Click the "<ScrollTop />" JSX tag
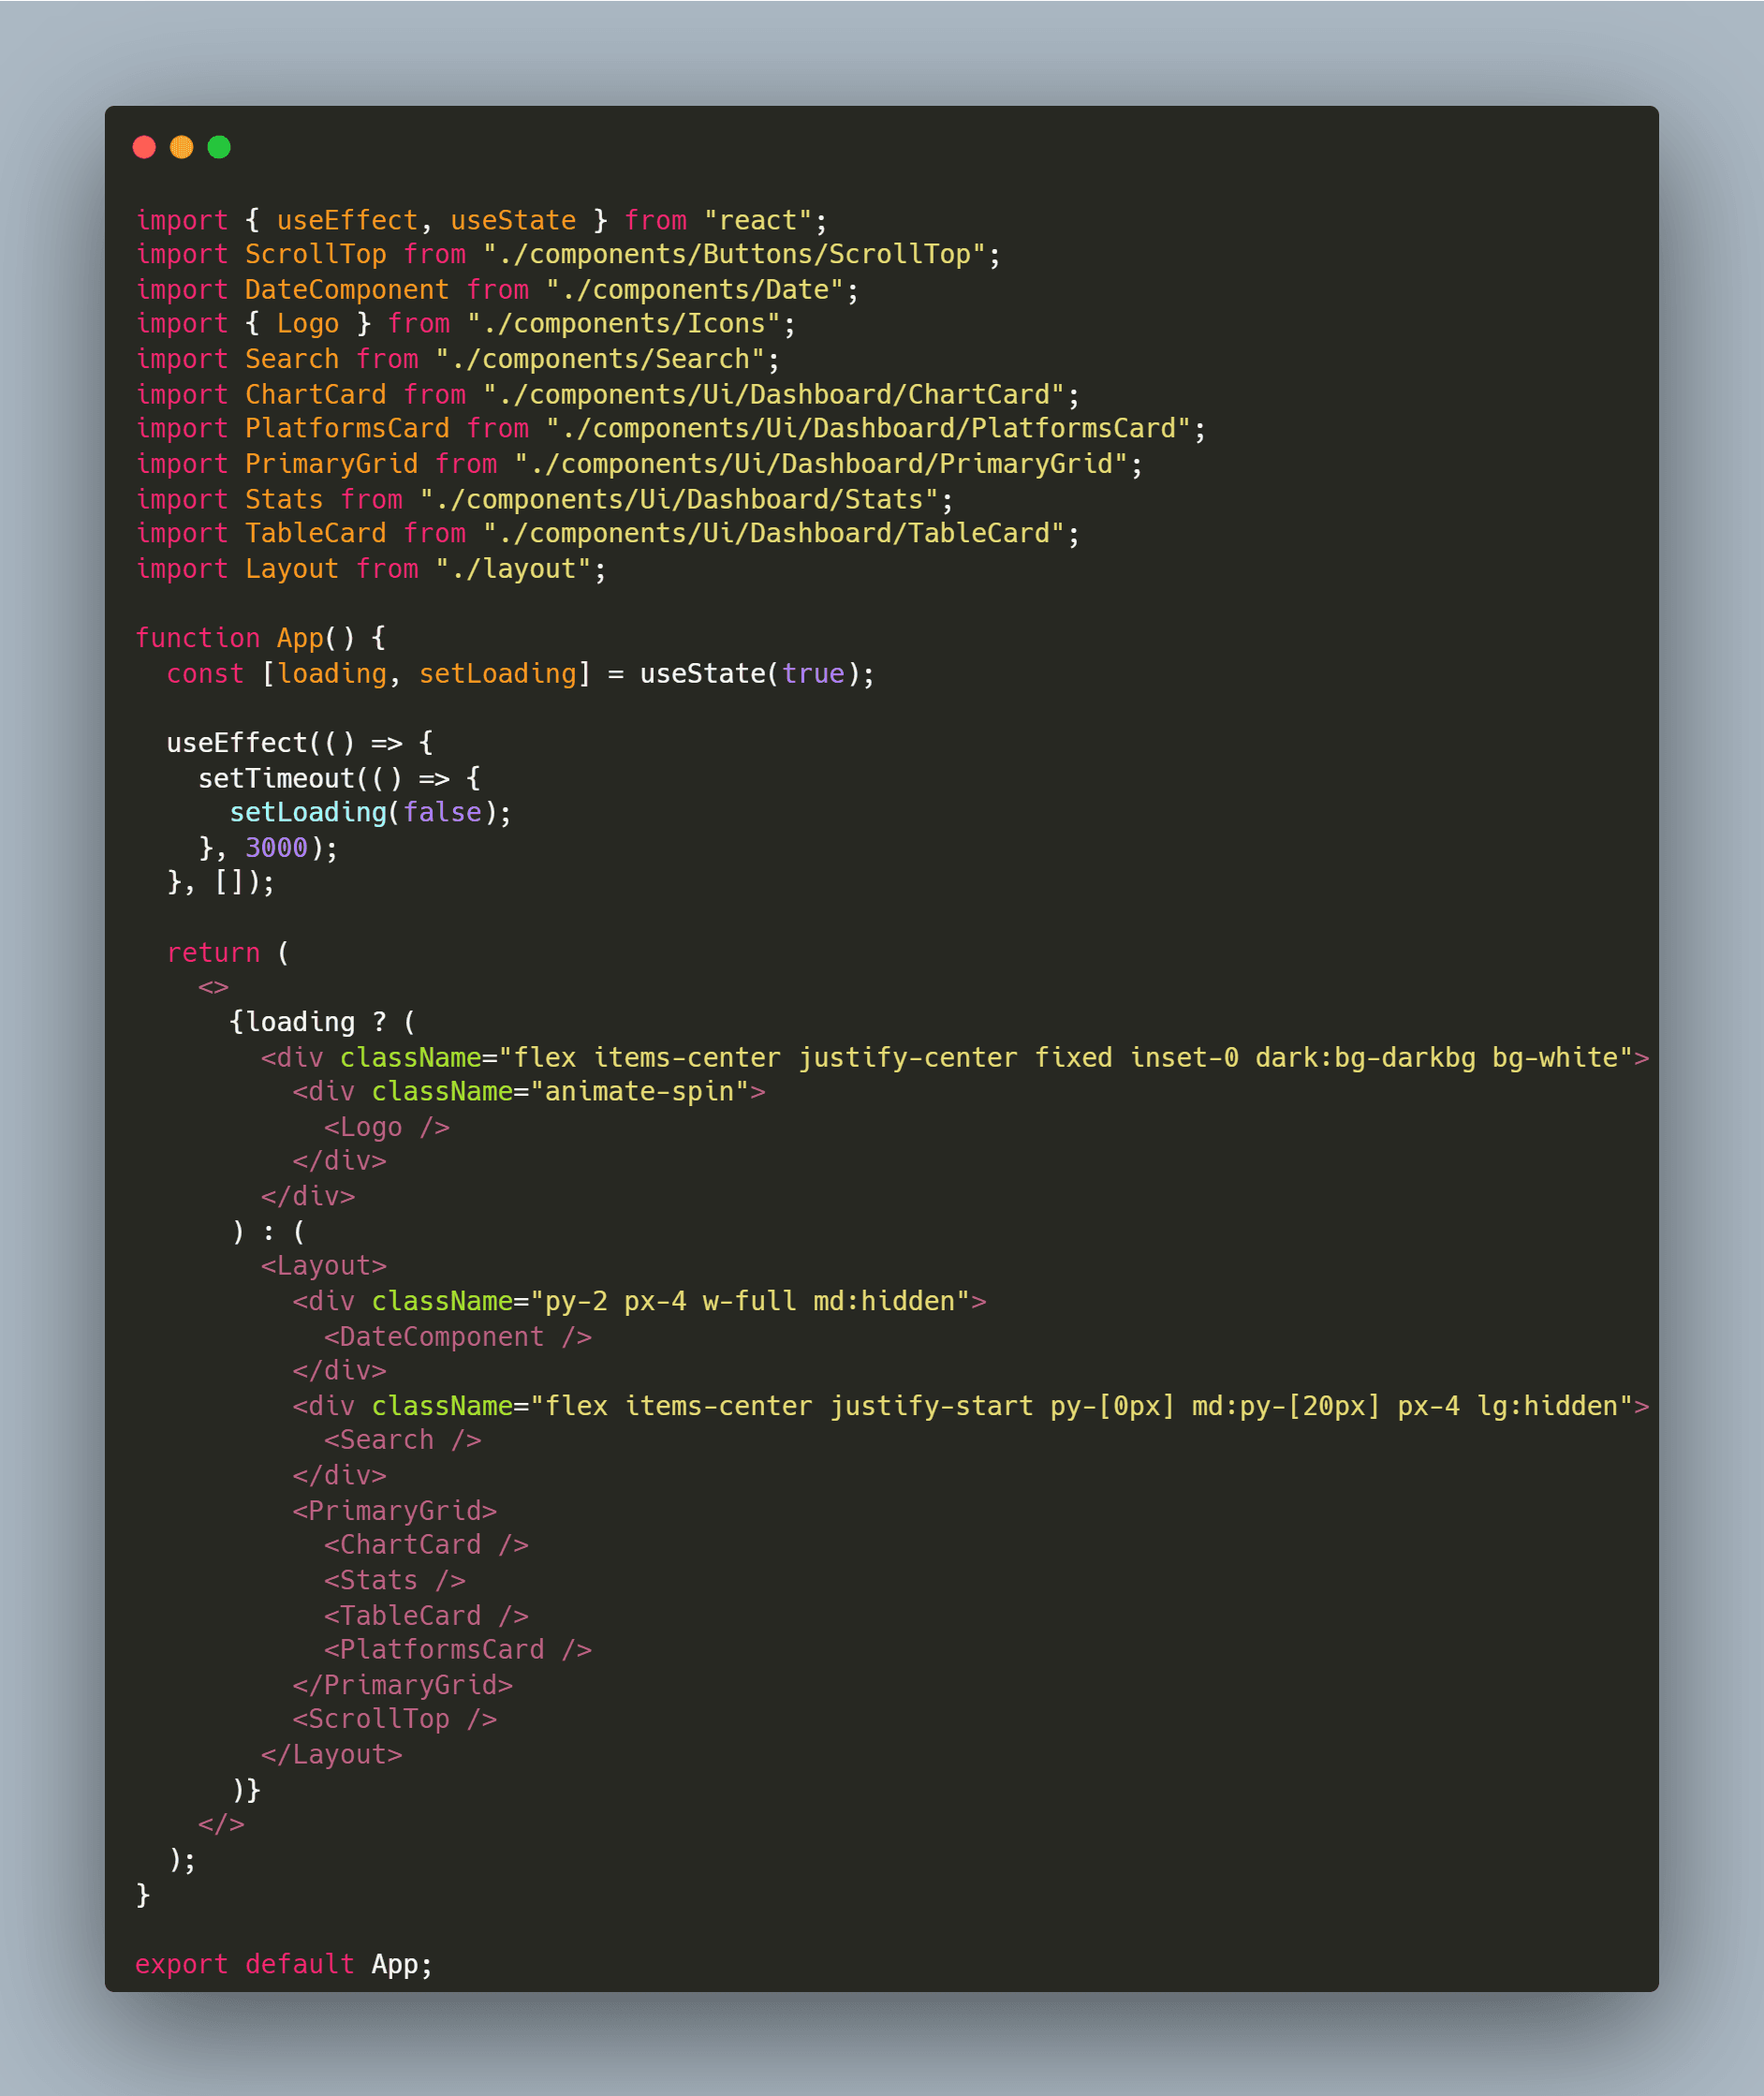 [x=395, y=1719]
